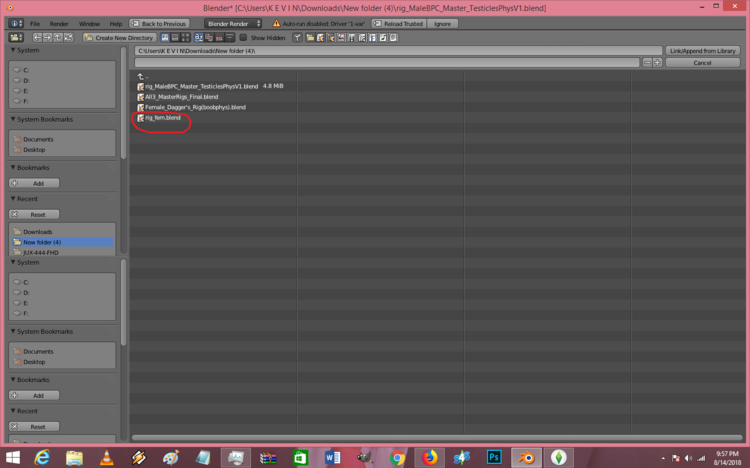Sort files by modification time
This screenshot has height=468, width=750.
point(220,37)
